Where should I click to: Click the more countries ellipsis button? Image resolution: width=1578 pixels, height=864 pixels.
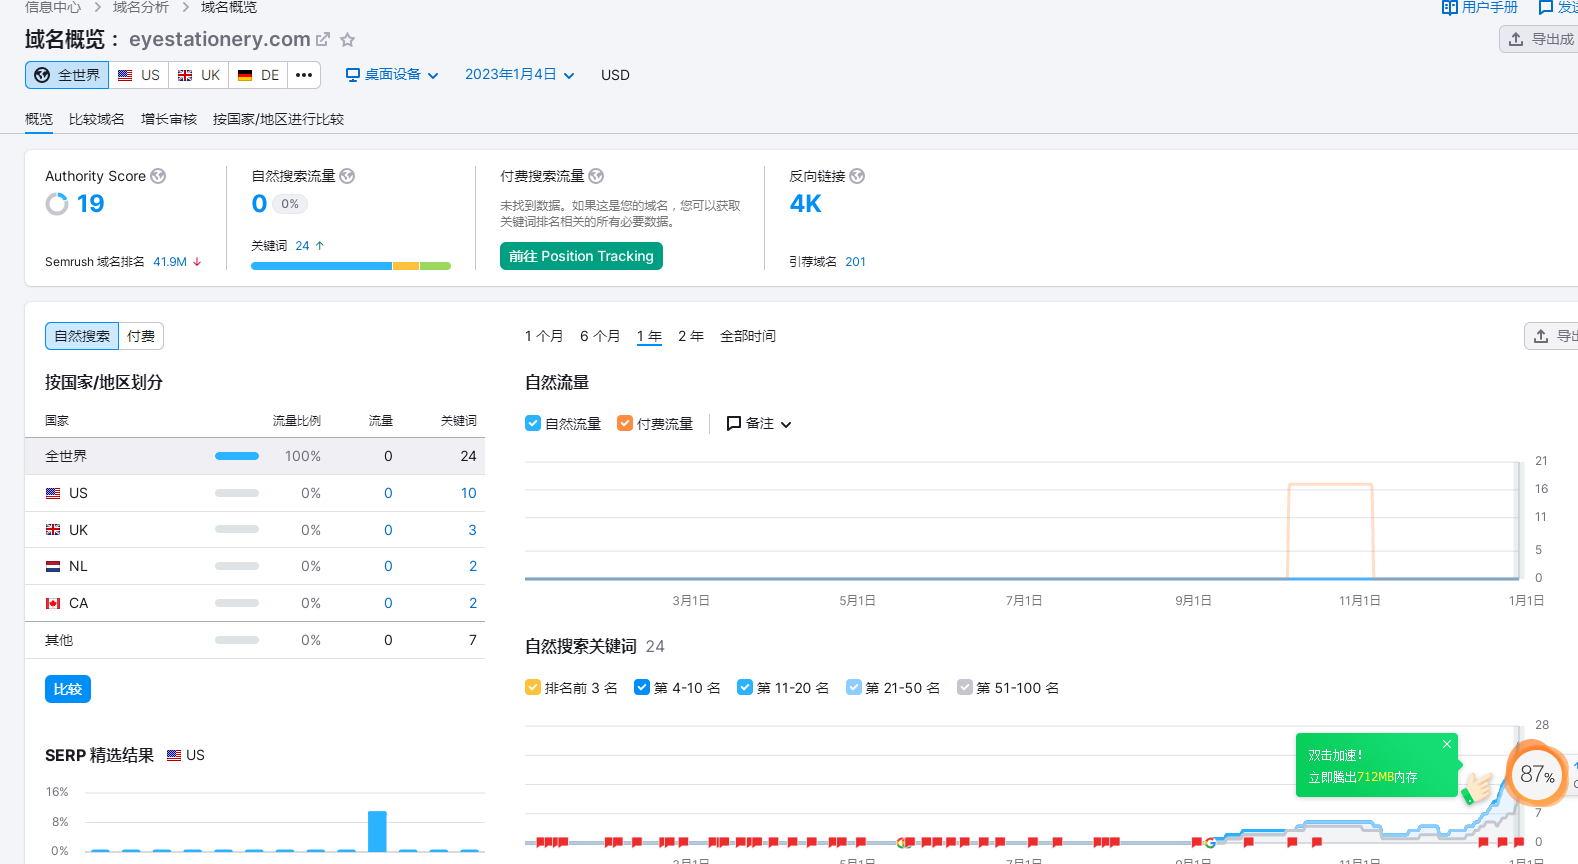304,75
